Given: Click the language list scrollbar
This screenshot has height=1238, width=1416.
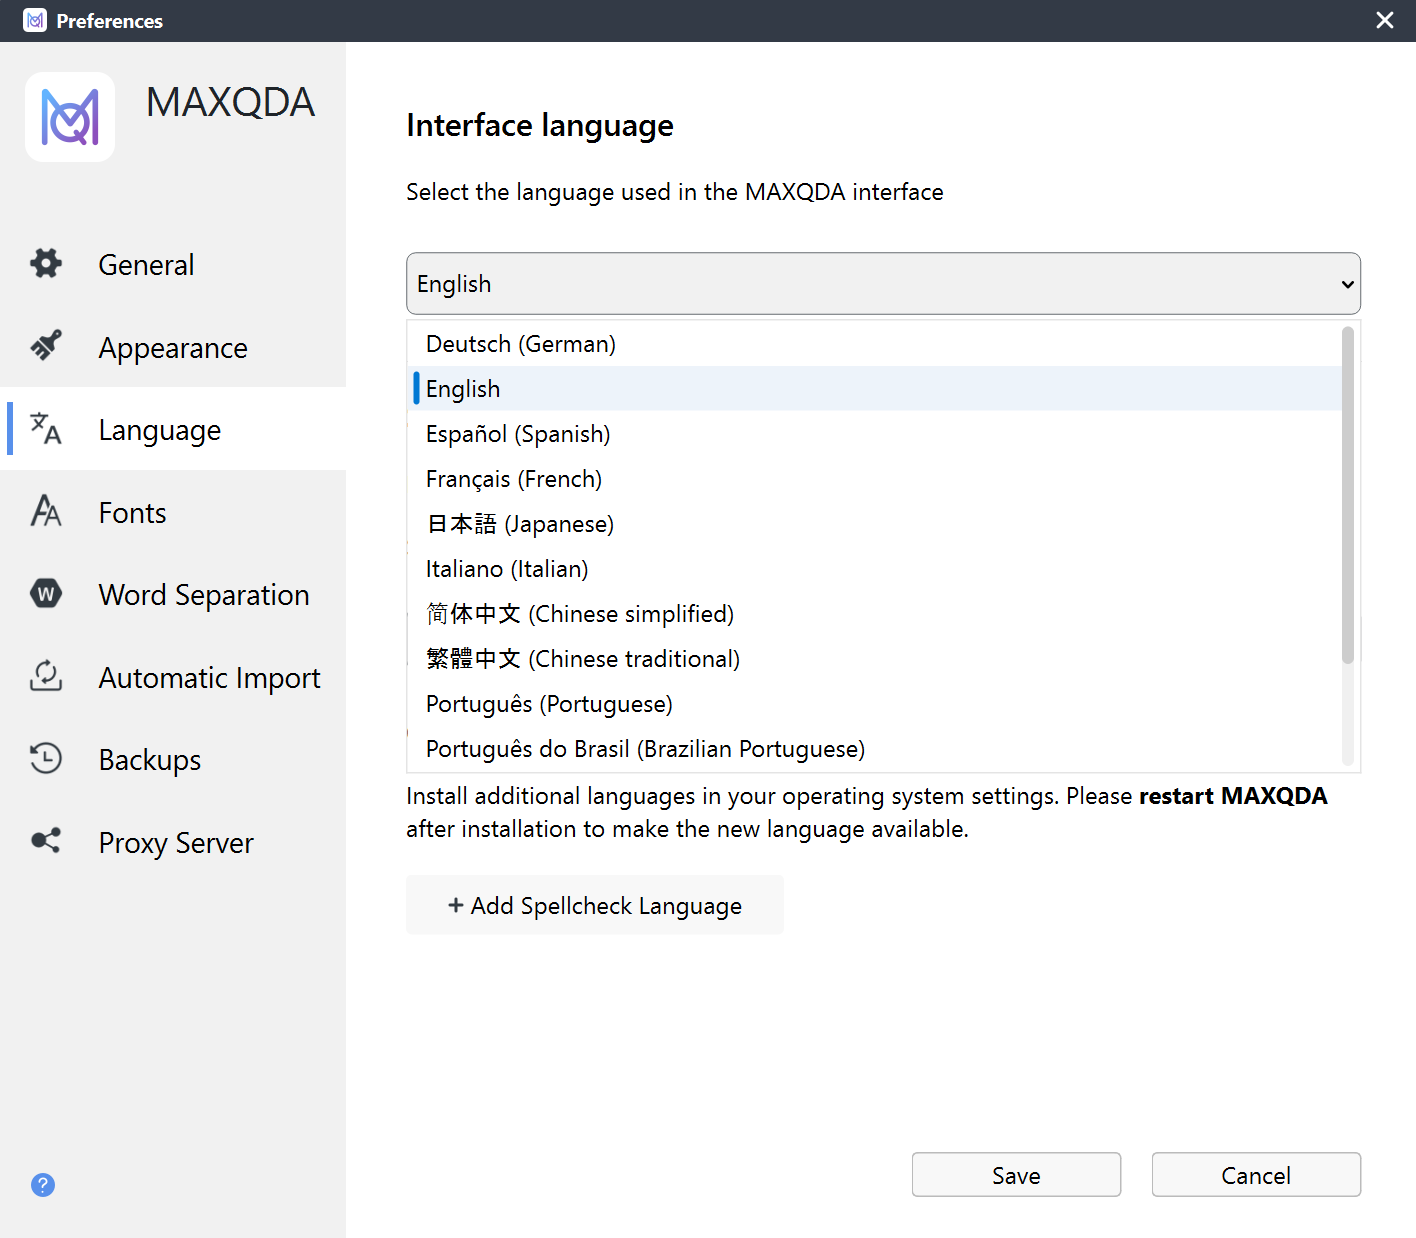Looking at the screenshot, I should (x=1348, y=495).
